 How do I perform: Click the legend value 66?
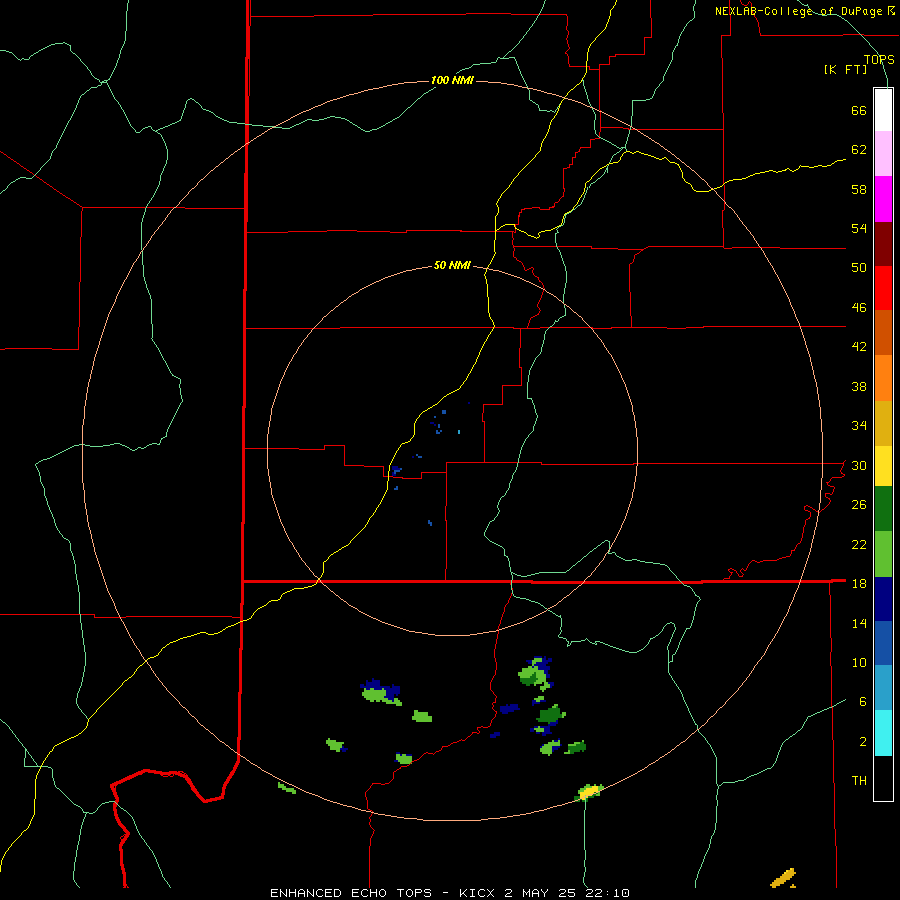tap(859, 110)
